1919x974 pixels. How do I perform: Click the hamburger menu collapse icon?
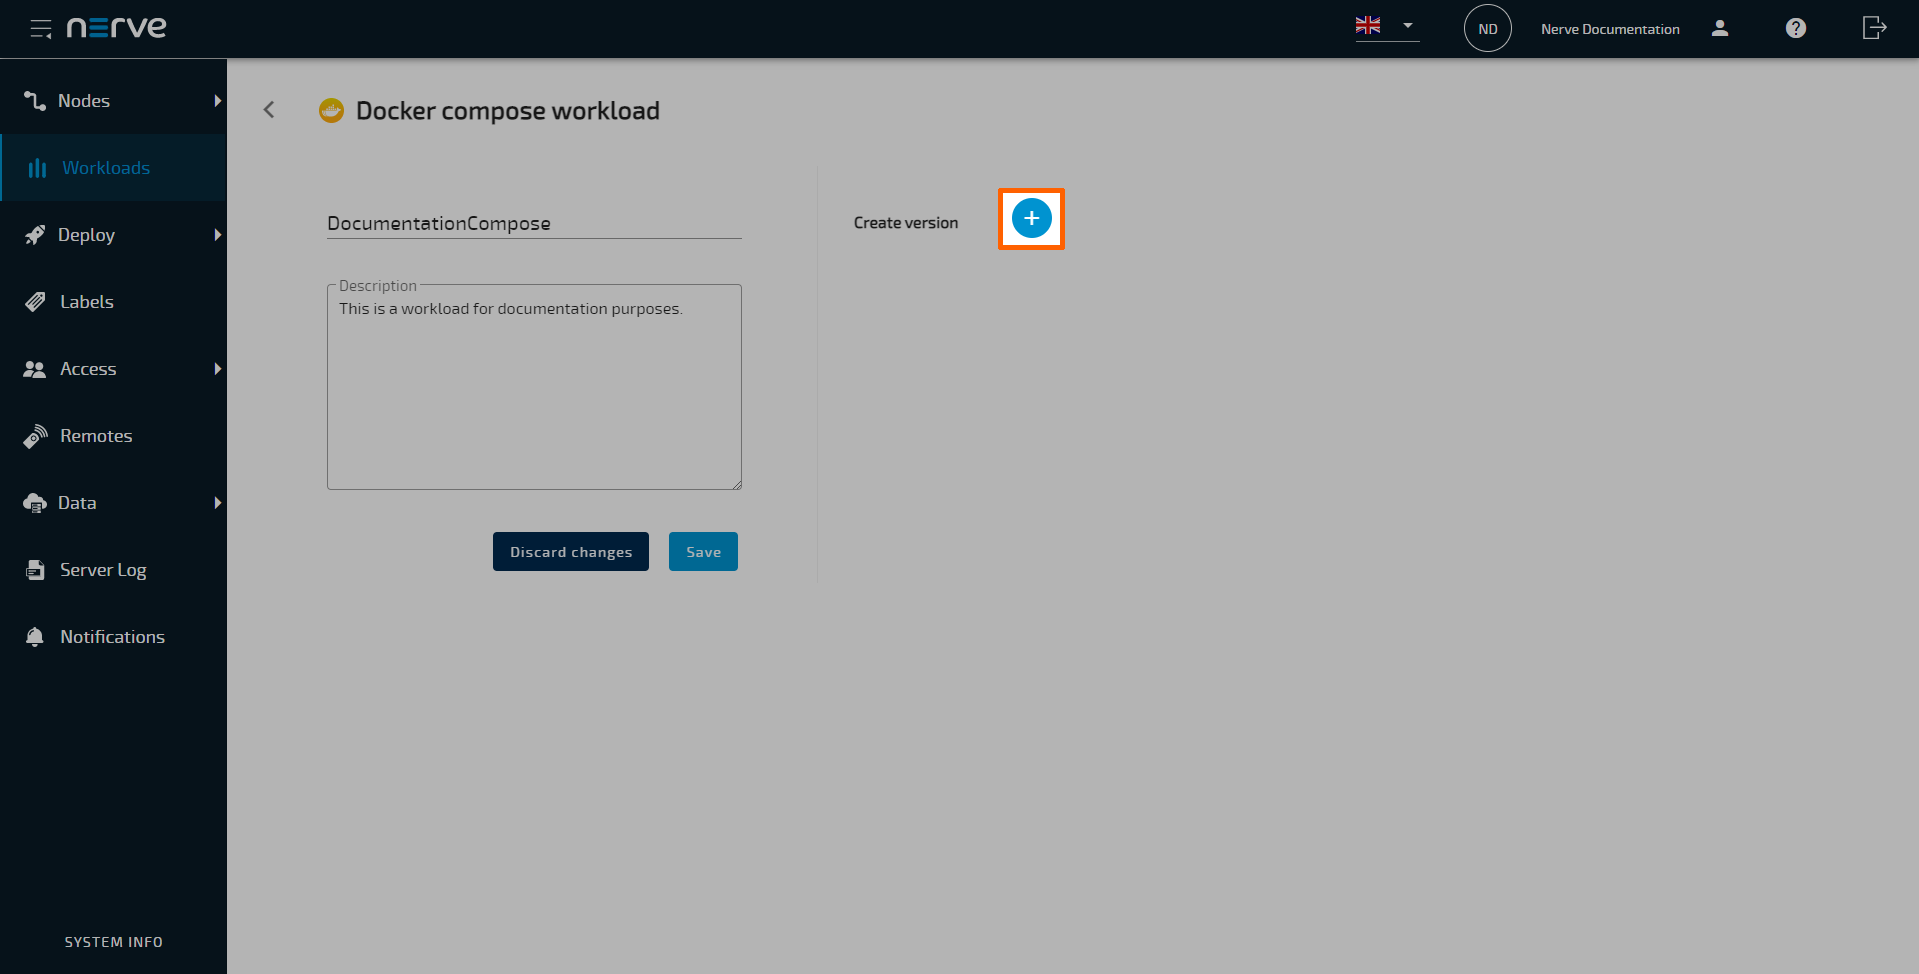pos(40,29)
